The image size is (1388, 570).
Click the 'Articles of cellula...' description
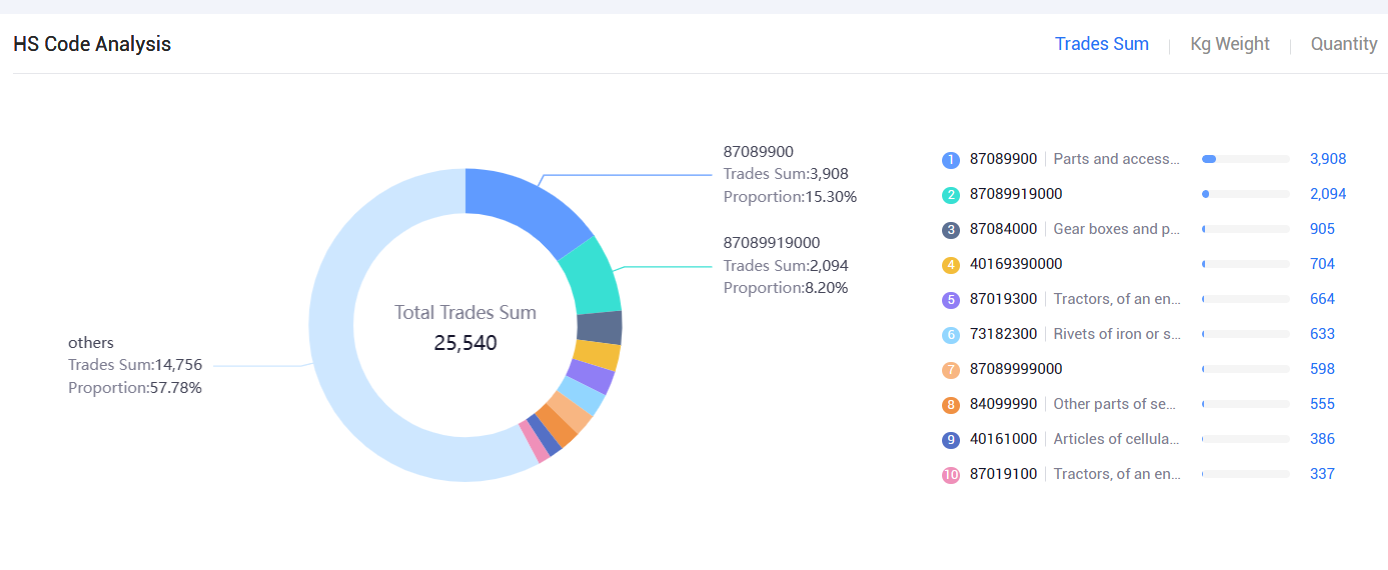[1117, 439]
